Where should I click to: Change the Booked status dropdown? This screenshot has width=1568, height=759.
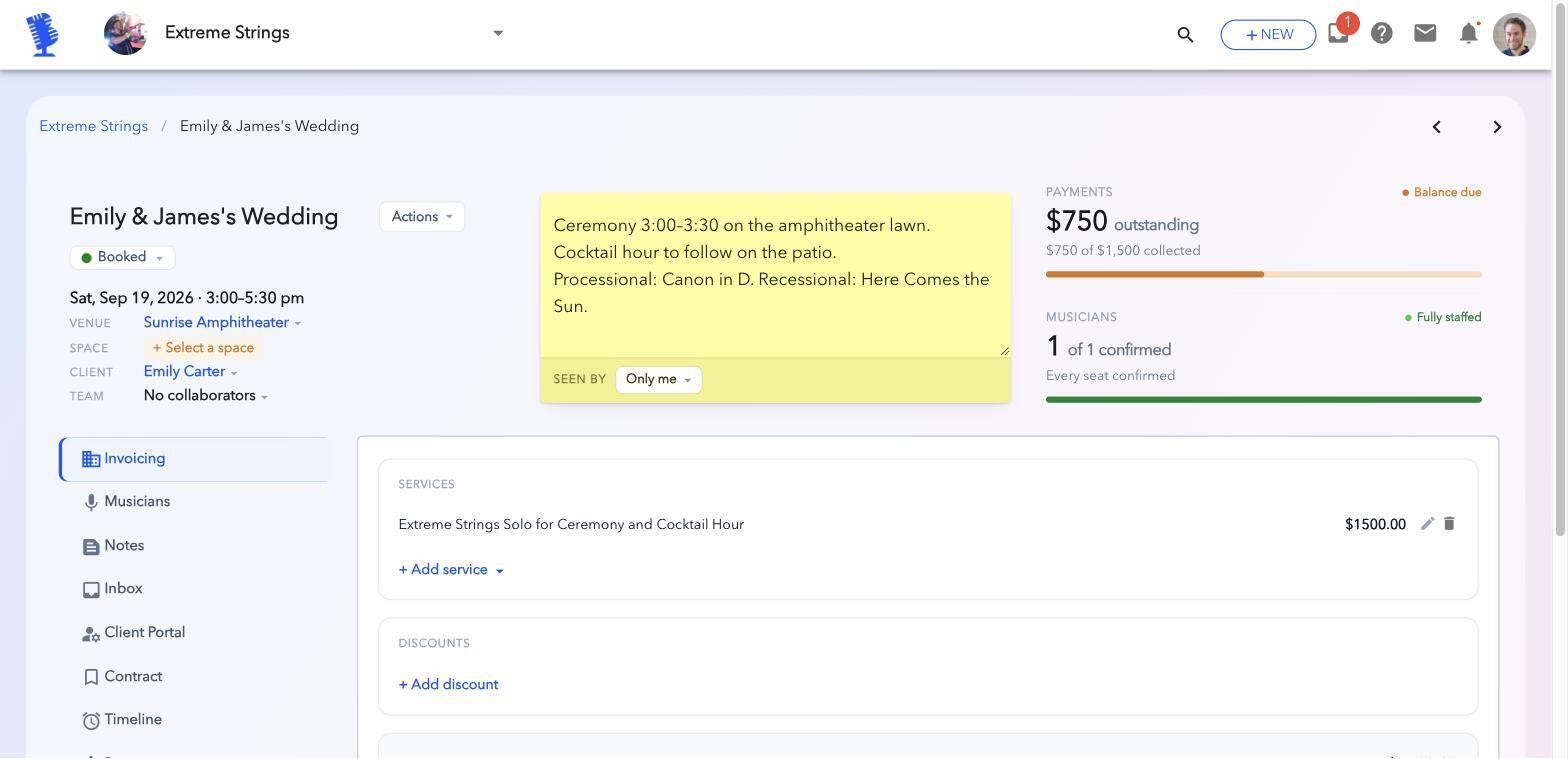[122, 258]
